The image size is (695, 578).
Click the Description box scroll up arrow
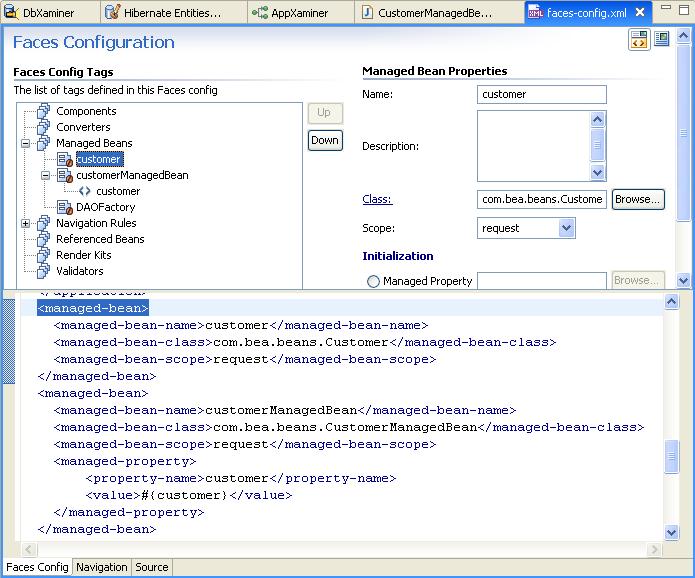[597, 119]
